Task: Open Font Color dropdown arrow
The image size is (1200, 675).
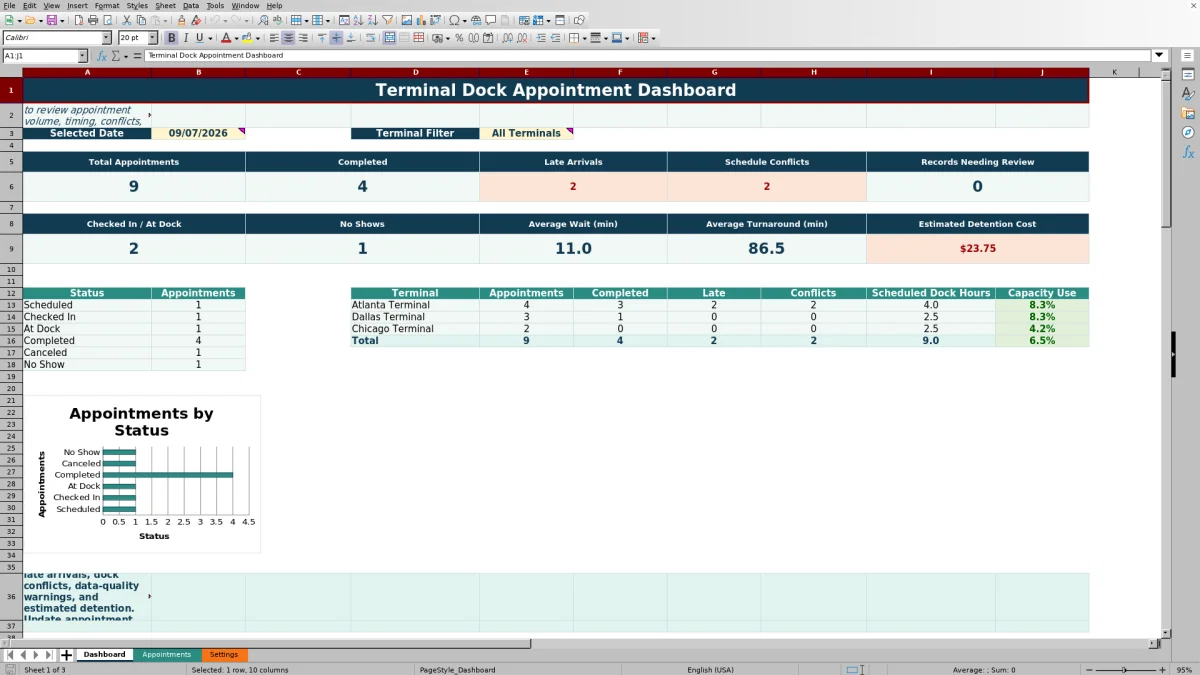Action: pyautogui.click(x=236, y=38)
